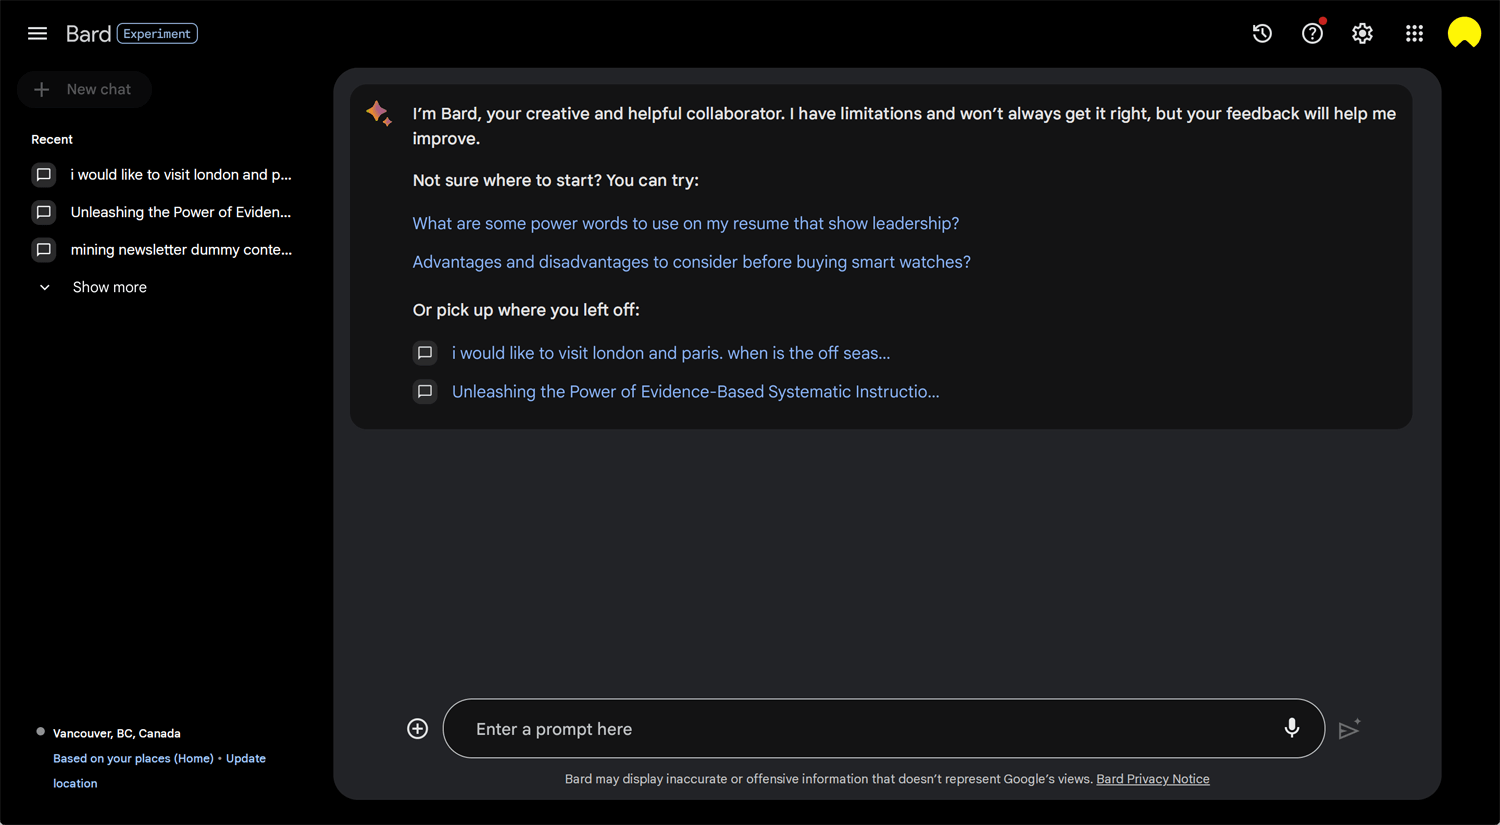The width and height of the screenshot is (1500, 825).
Task: Open the Help question mark icon
Action: tap(1313, 34)
